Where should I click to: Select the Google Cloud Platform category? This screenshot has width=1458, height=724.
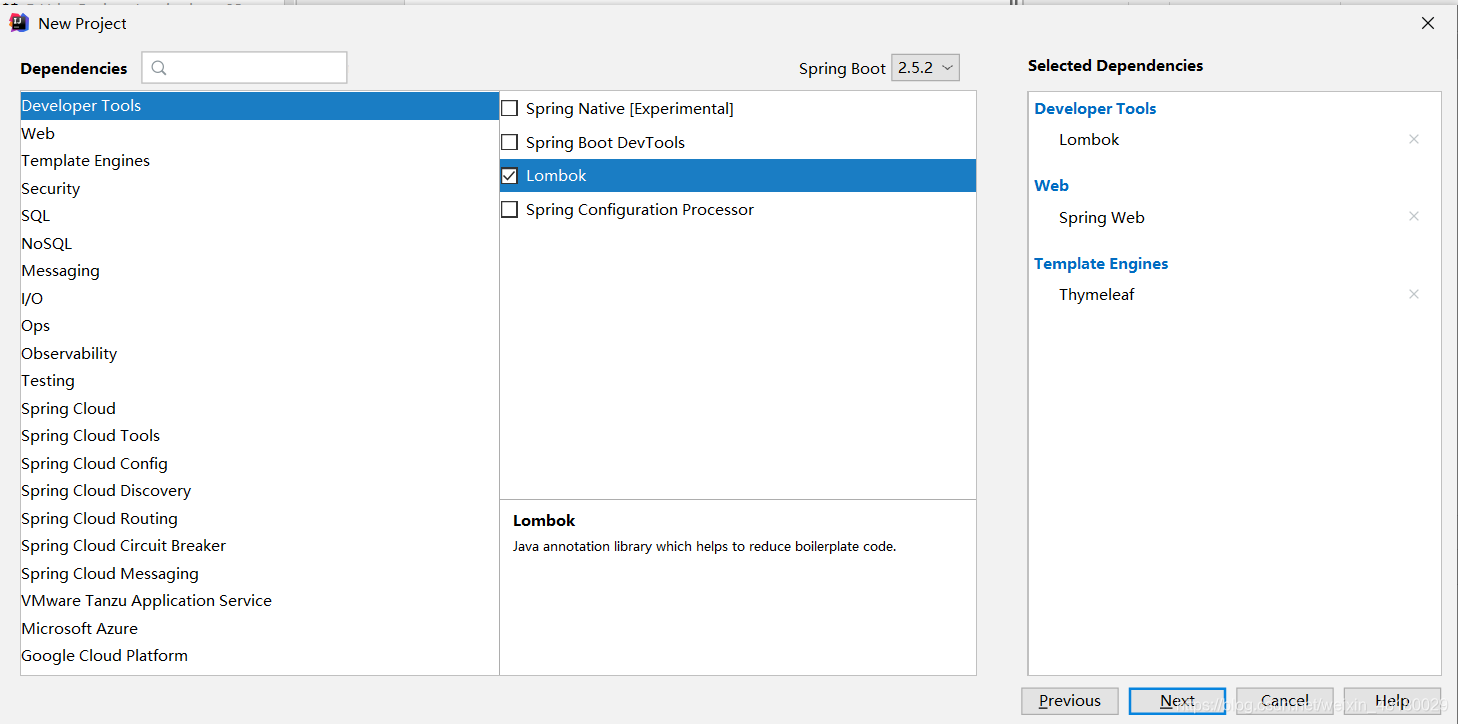[x=260, y=656]
